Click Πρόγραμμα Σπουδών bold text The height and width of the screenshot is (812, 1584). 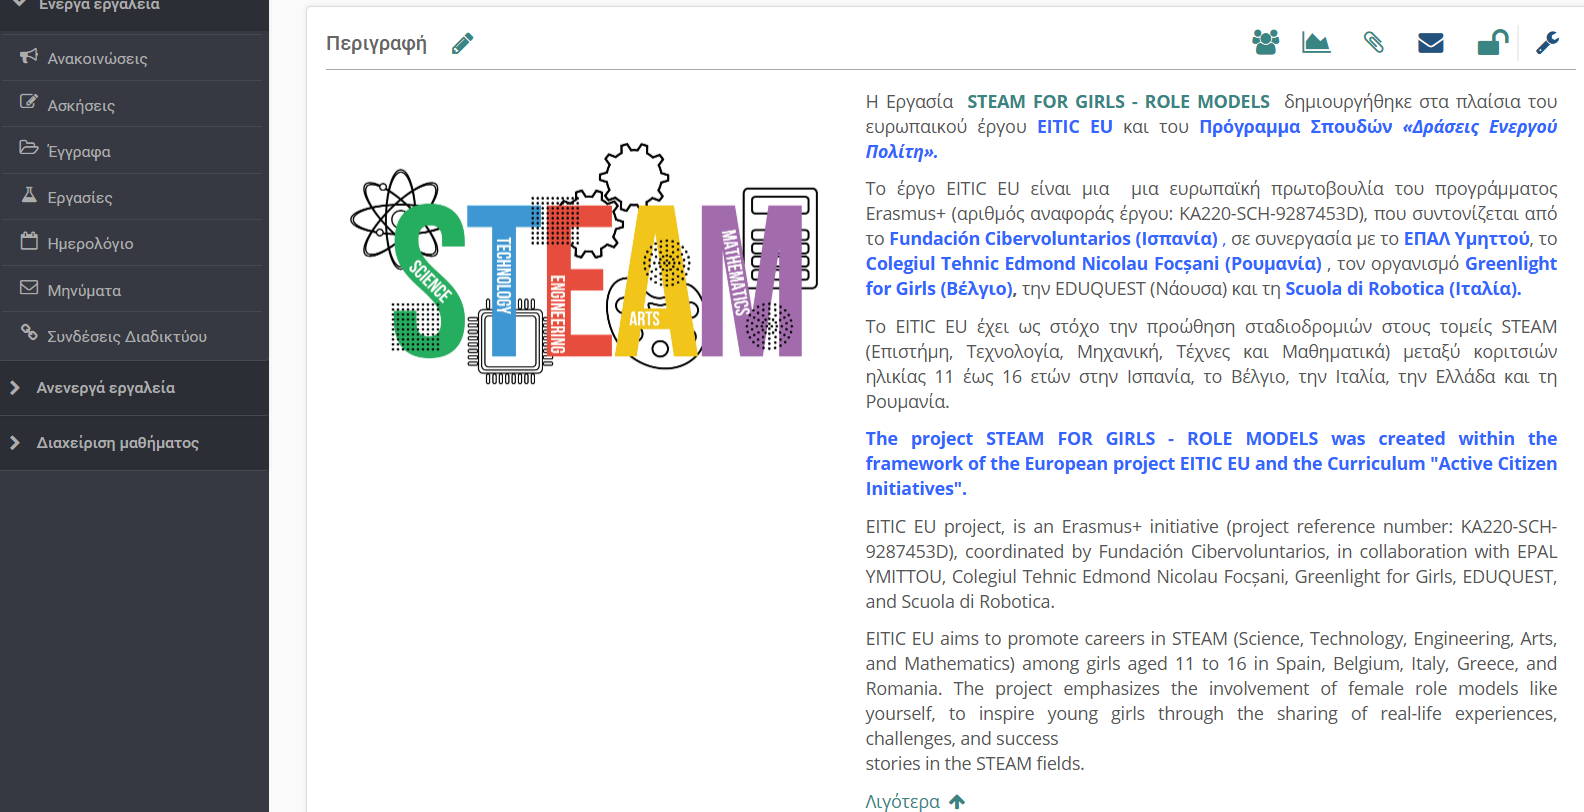point(1296,127)
